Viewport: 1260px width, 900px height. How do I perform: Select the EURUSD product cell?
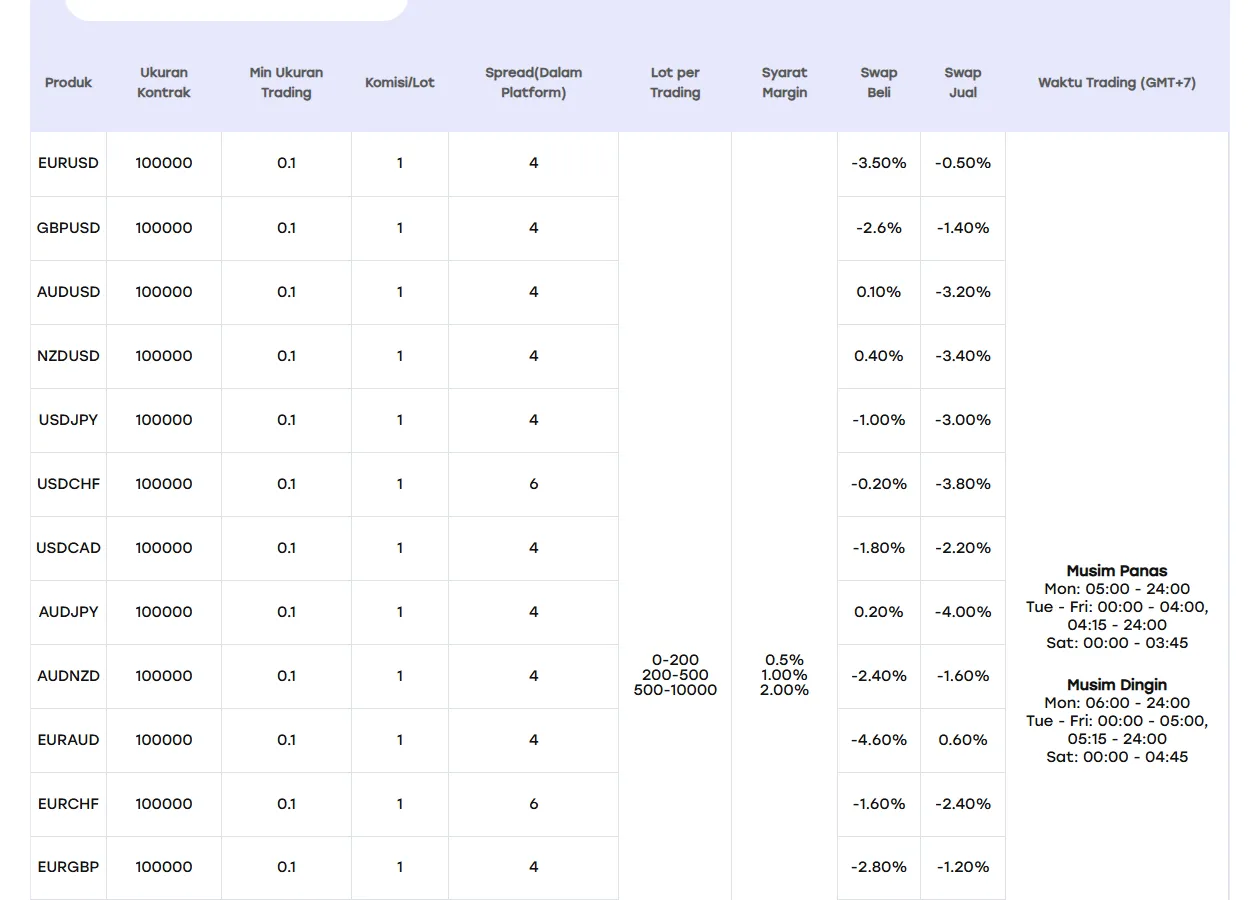[x=68, y=163]
